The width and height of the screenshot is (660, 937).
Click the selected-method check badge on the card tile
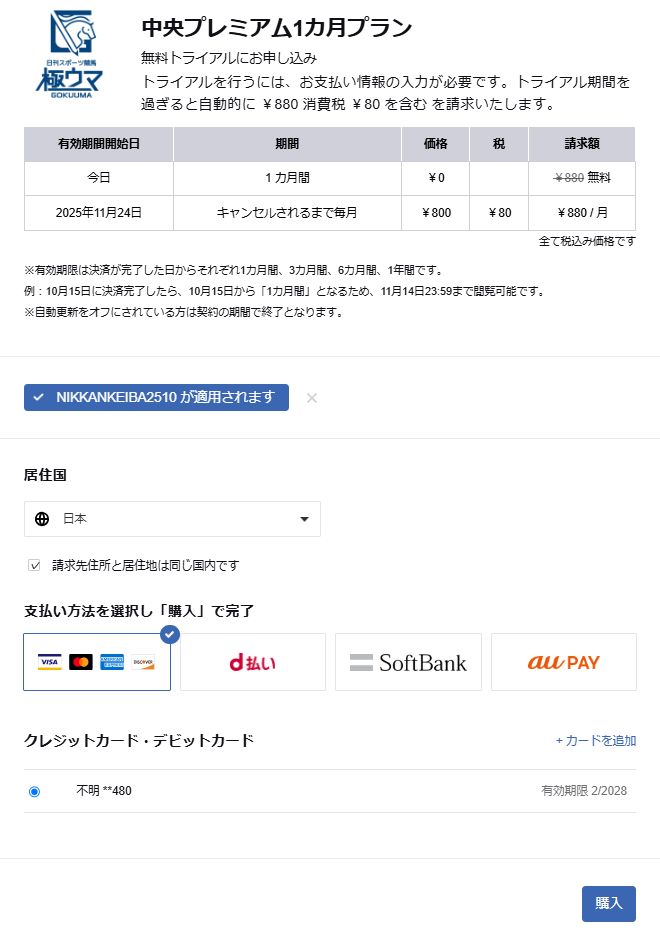[170, 634]
